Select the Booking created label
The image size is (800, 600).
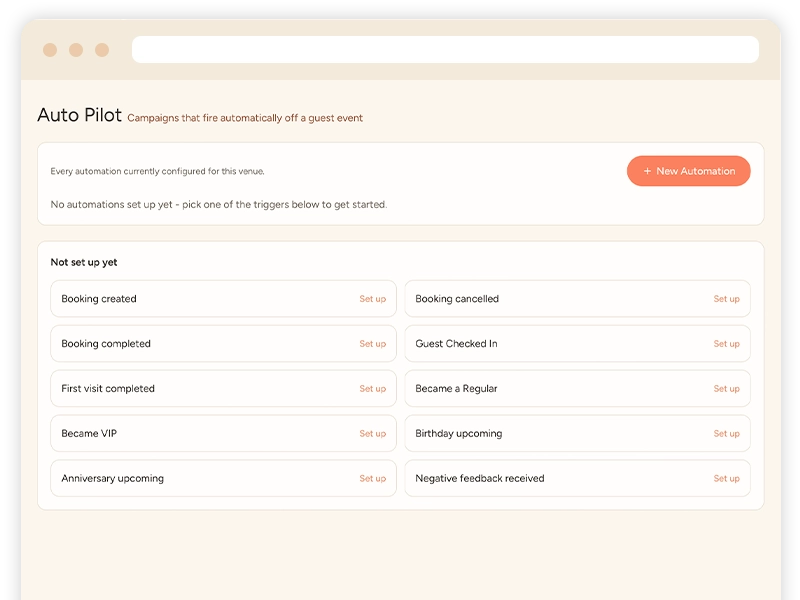tap(99, 299)
